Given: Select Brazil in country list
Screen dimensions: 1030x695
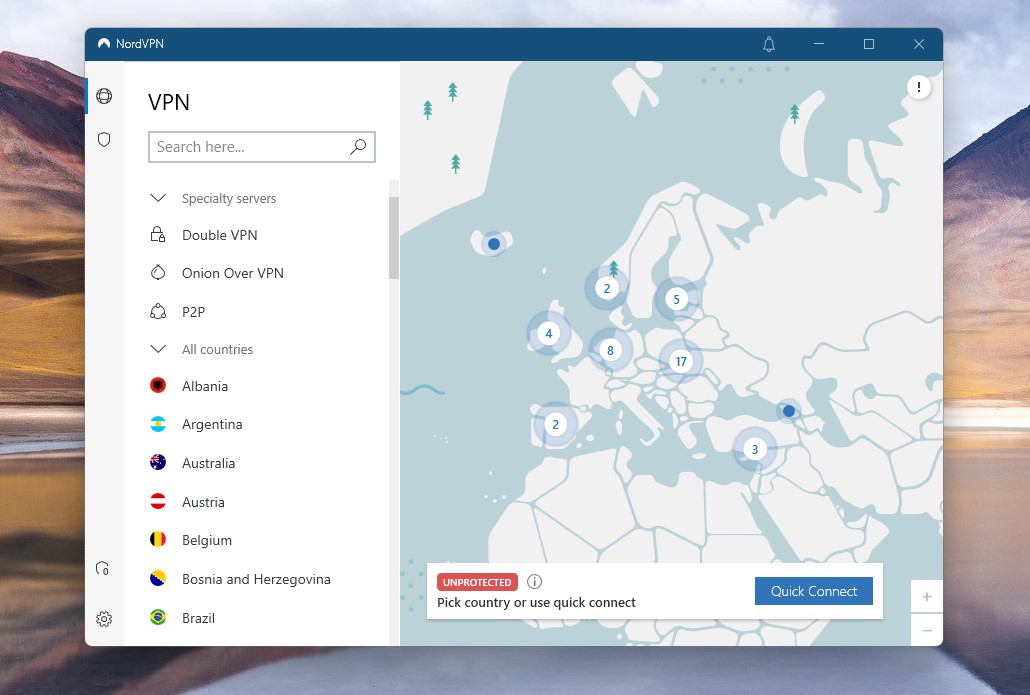Looking at the screenshot, I should pos(198,618).
